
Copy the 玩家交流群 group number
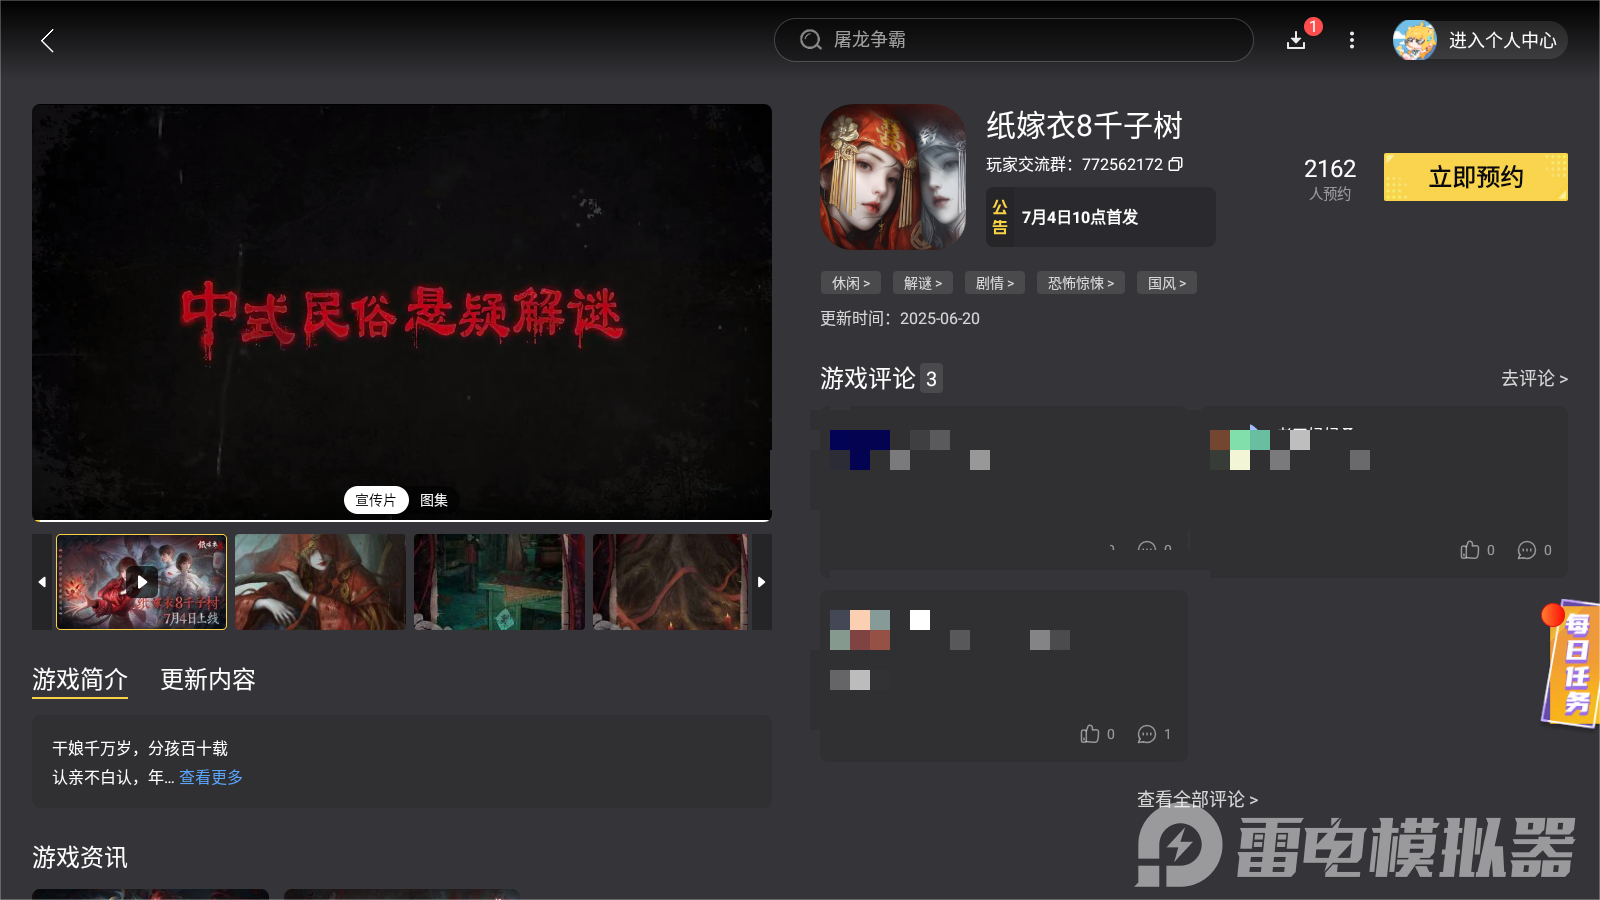click(1177, 164)
